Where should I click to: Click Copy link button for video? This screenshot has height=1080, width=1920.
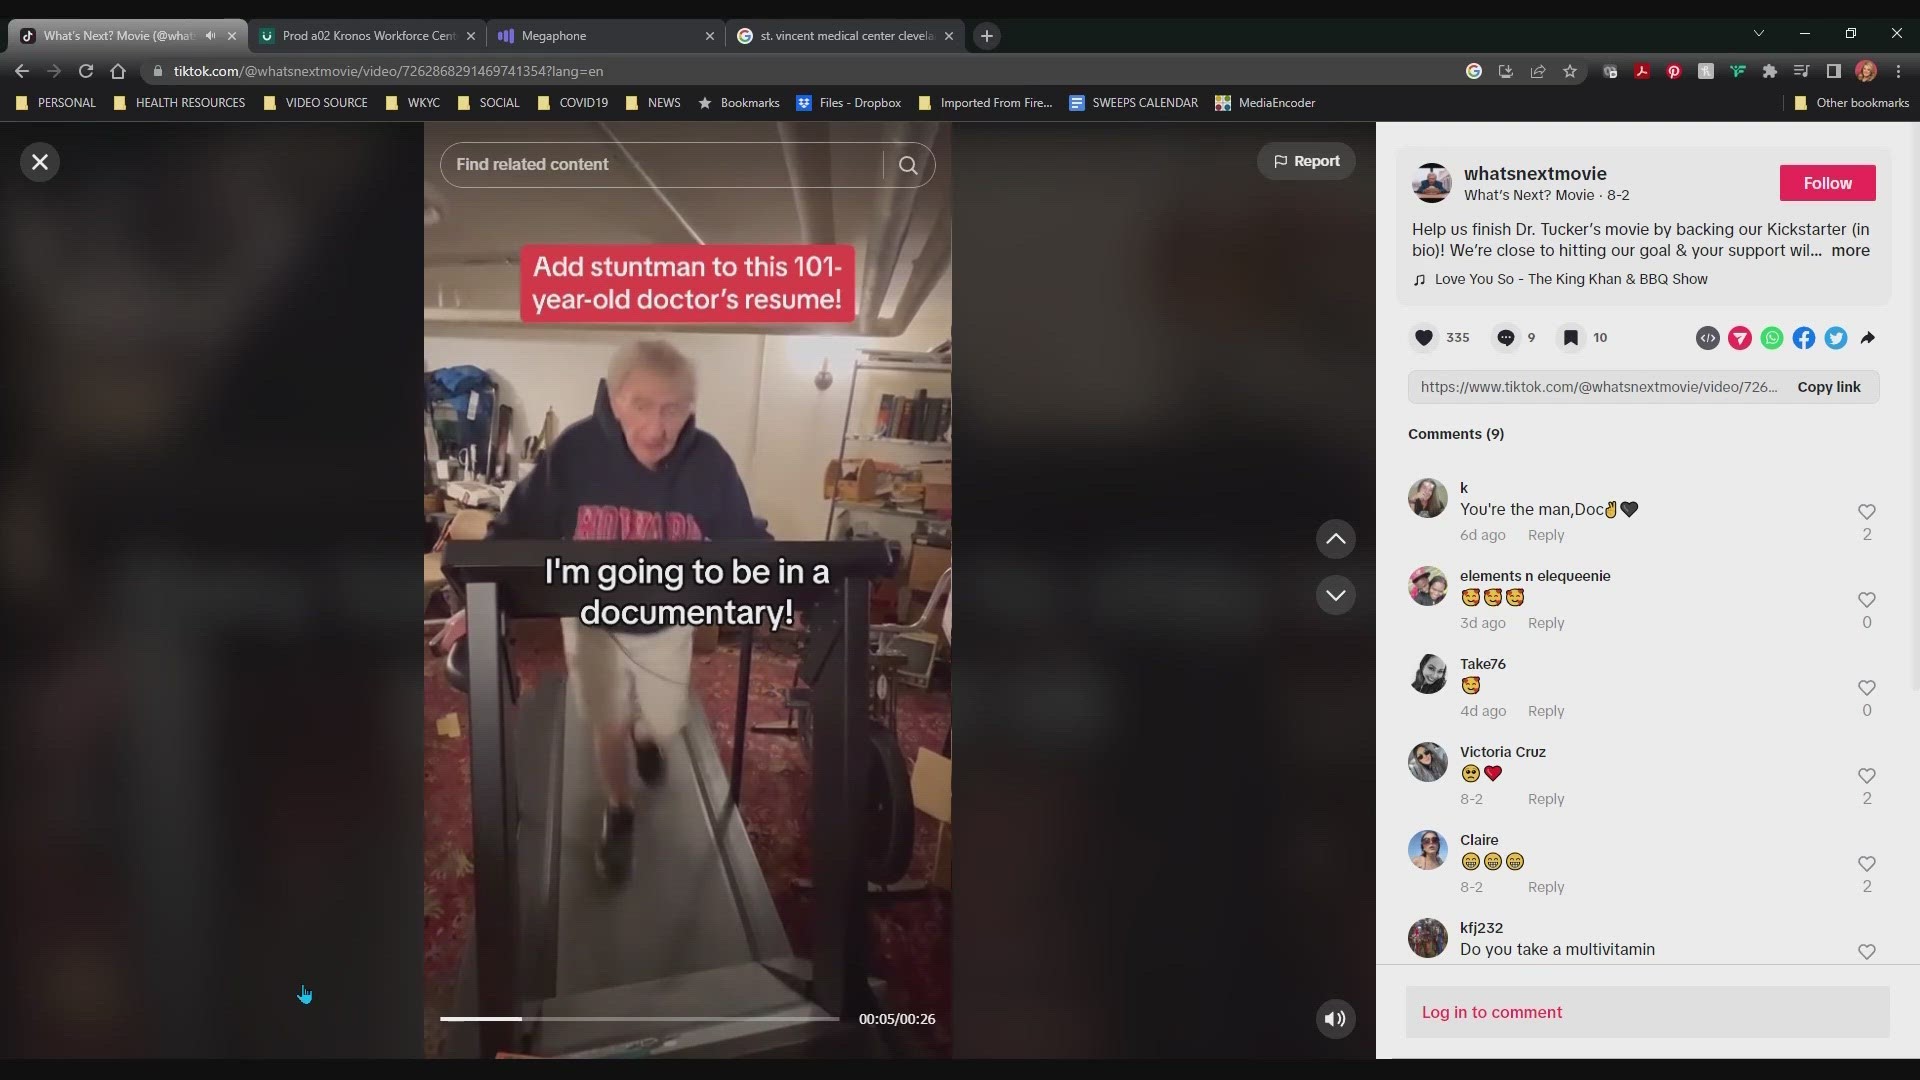click(x=1830, y=386)
